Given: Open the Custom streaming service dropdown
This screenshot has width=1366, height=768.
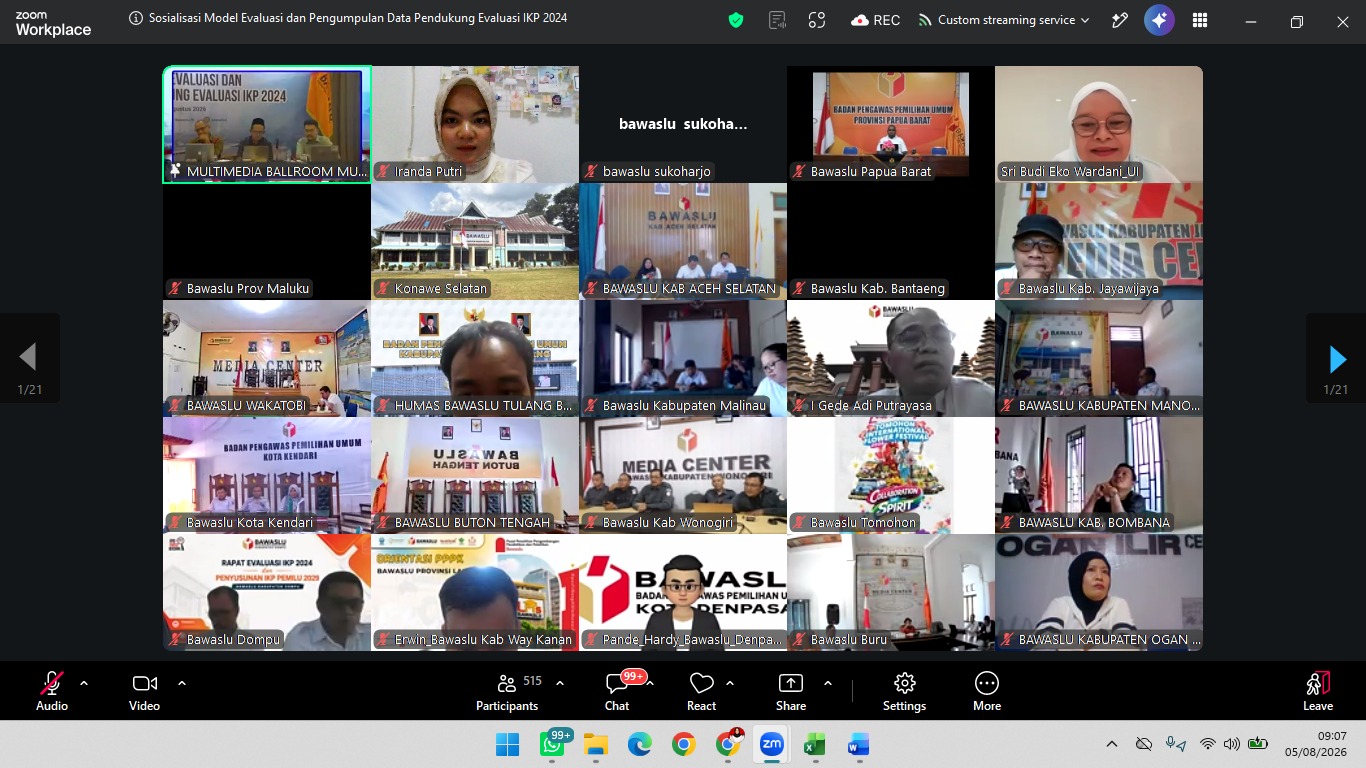Looking at the screenshot, I should [1004, 20].
